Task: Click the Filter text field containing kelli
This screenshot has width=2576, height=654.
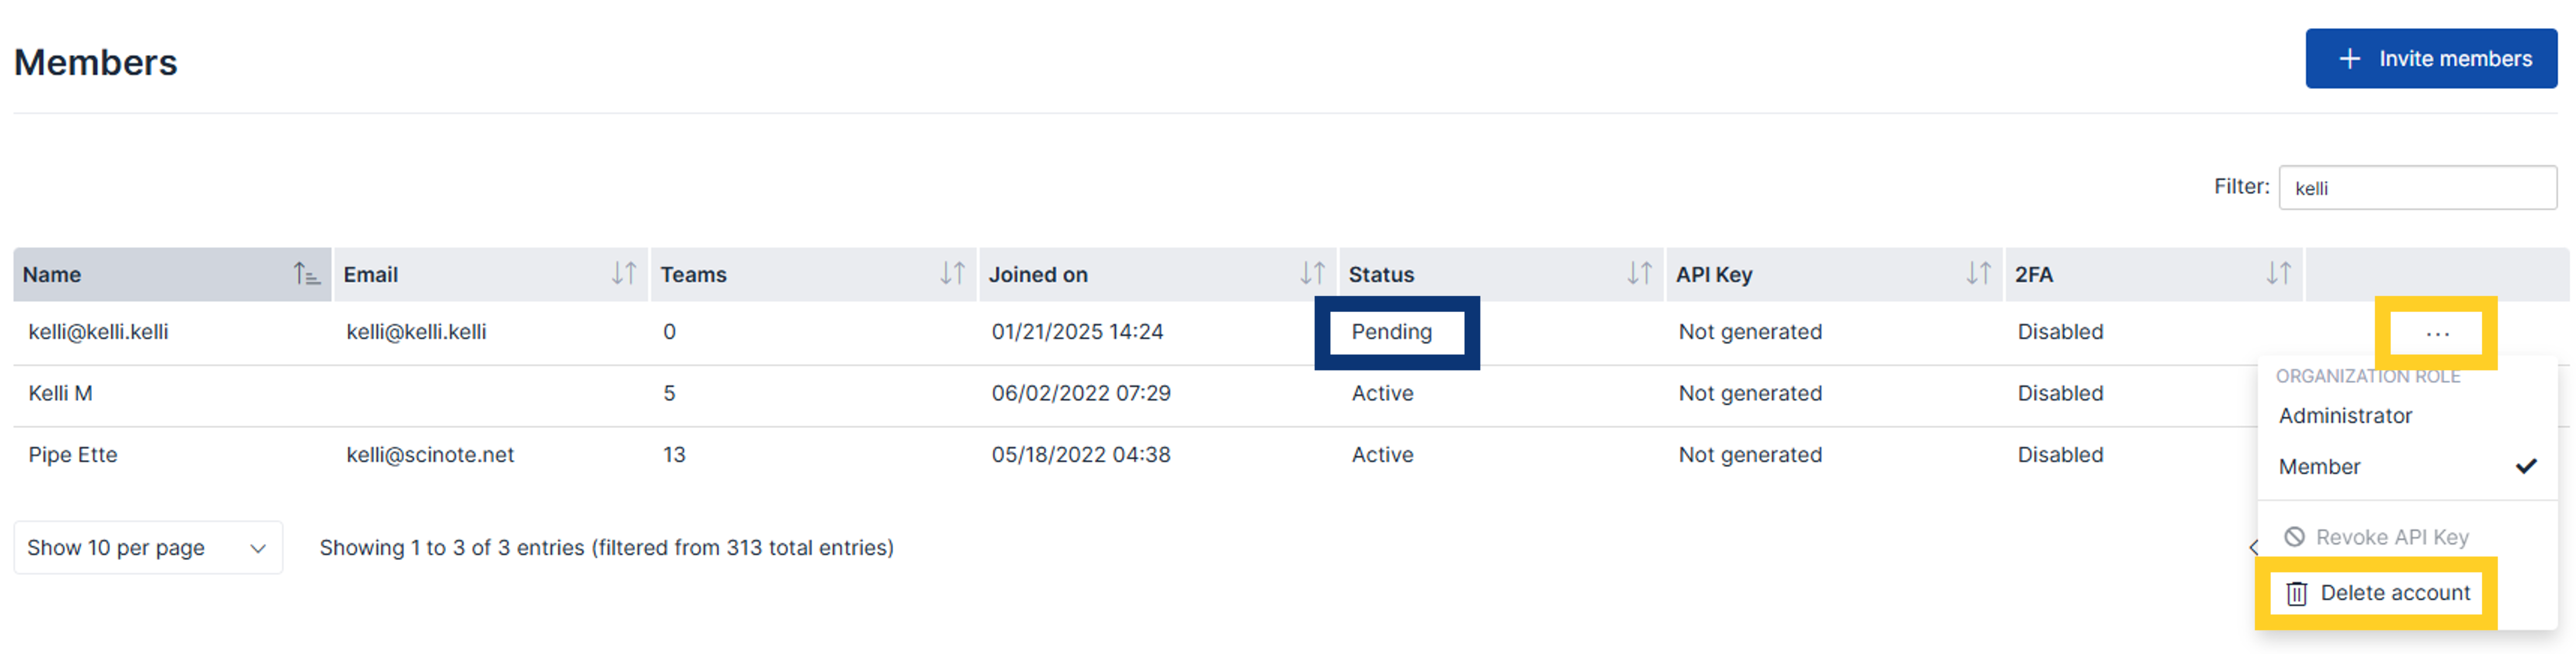Action: pos(2417,187)
